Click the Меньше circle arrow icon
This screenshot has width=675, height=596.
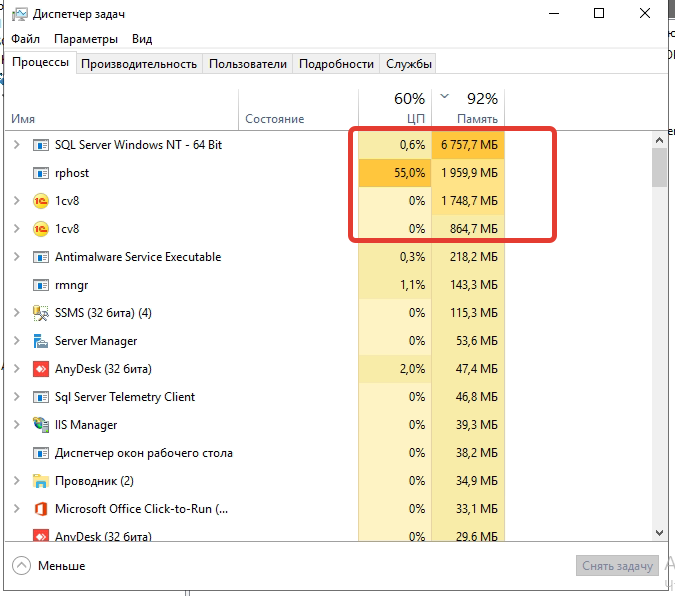[21, 566]
